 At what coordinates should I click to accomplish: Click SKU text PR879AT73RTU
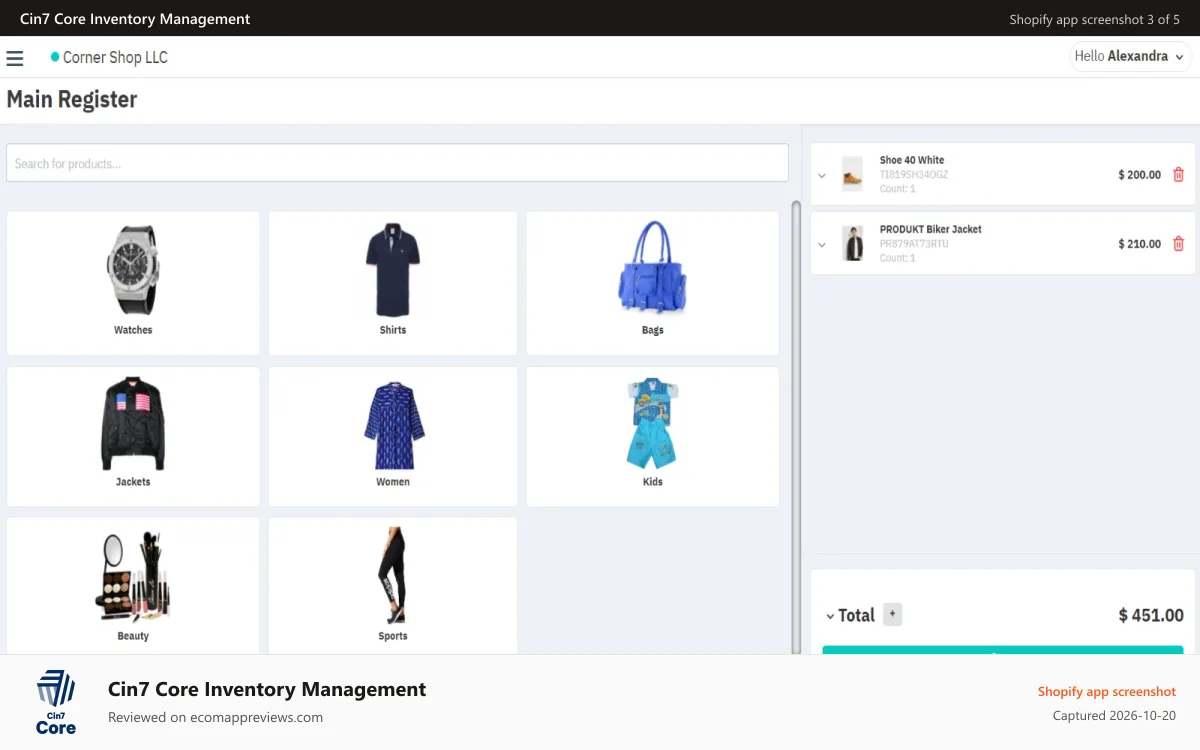point(914,243)
